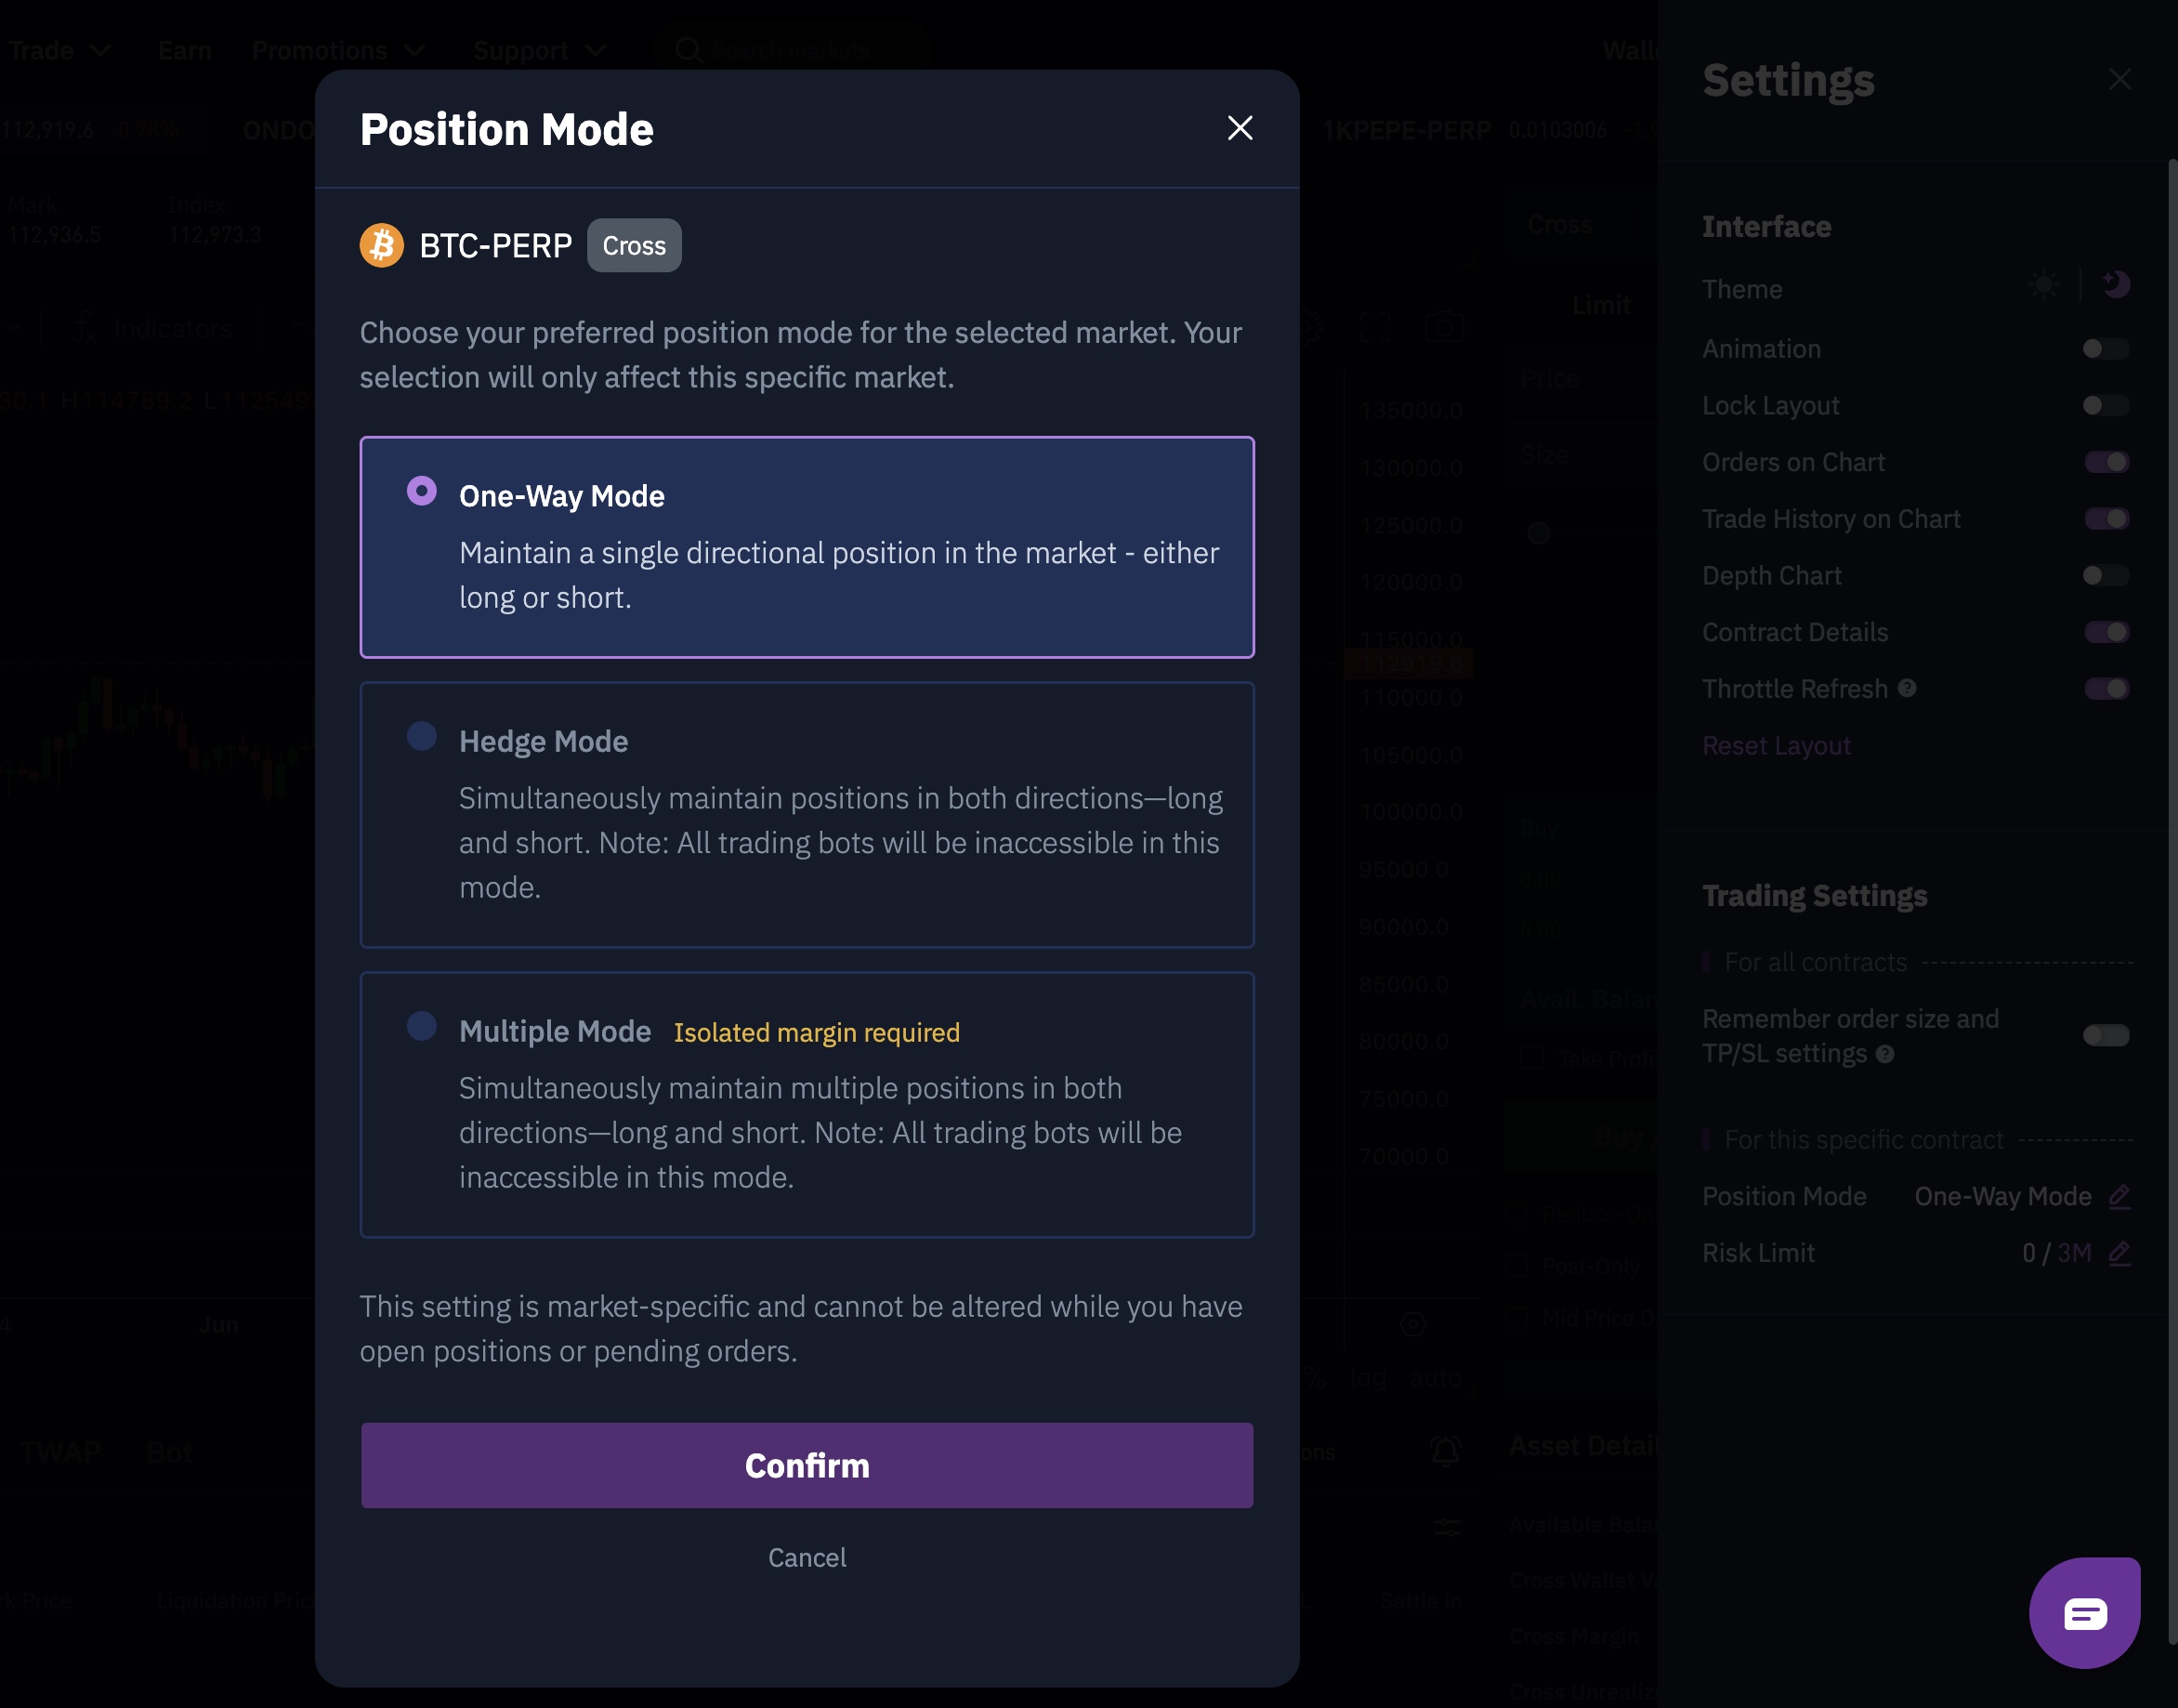Click the Reset Layout link
The width and height of the screenshot is (2178, 1708).
pos(1776,746)
